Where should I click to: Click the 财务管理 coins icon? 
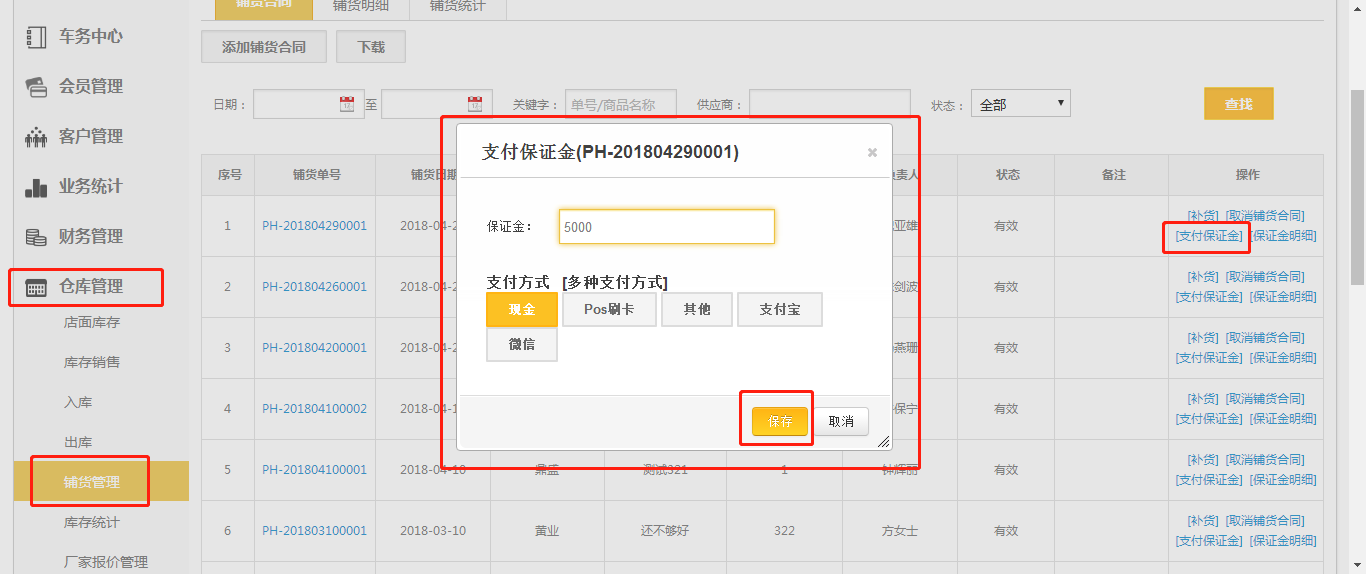pyautogui.click(x=36, y=237)
